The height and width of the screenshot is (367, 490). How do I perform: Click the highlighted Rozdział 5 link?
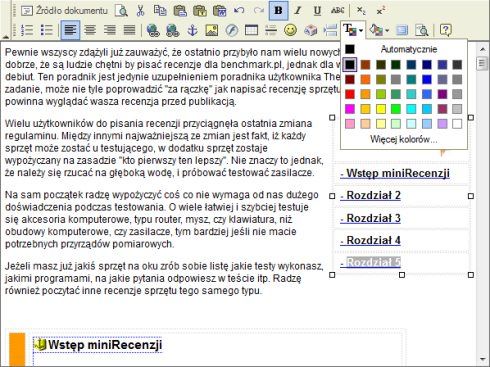[x=370, y=263]
